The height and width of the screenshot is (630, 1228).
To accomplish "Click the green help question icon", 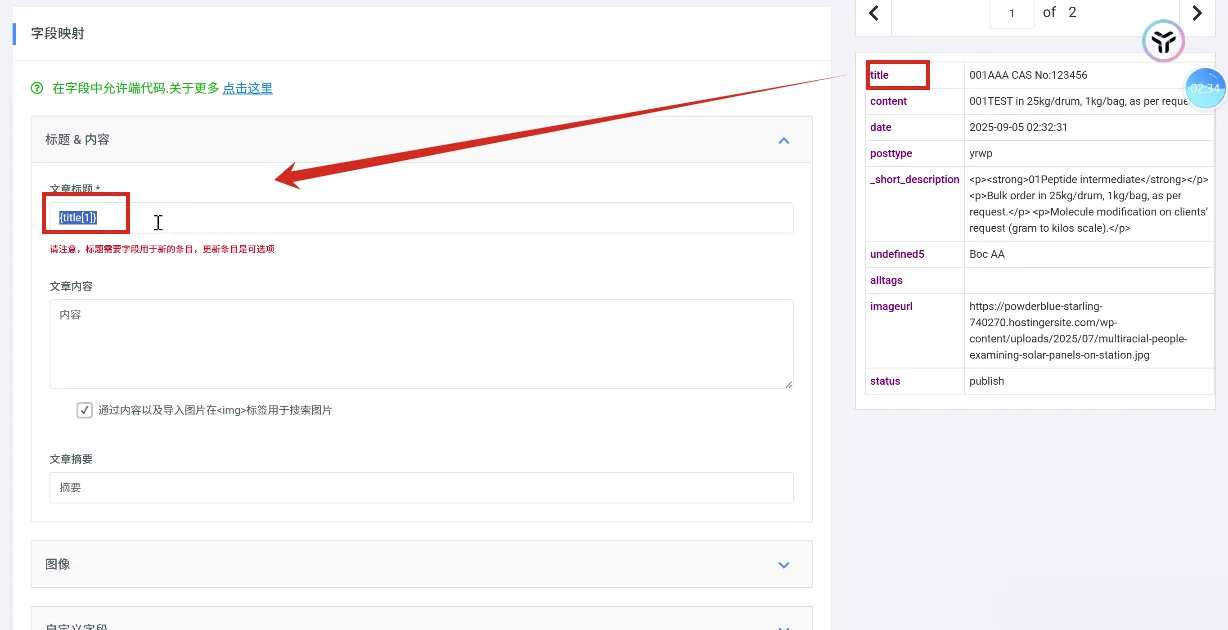I will click(38, 88).
